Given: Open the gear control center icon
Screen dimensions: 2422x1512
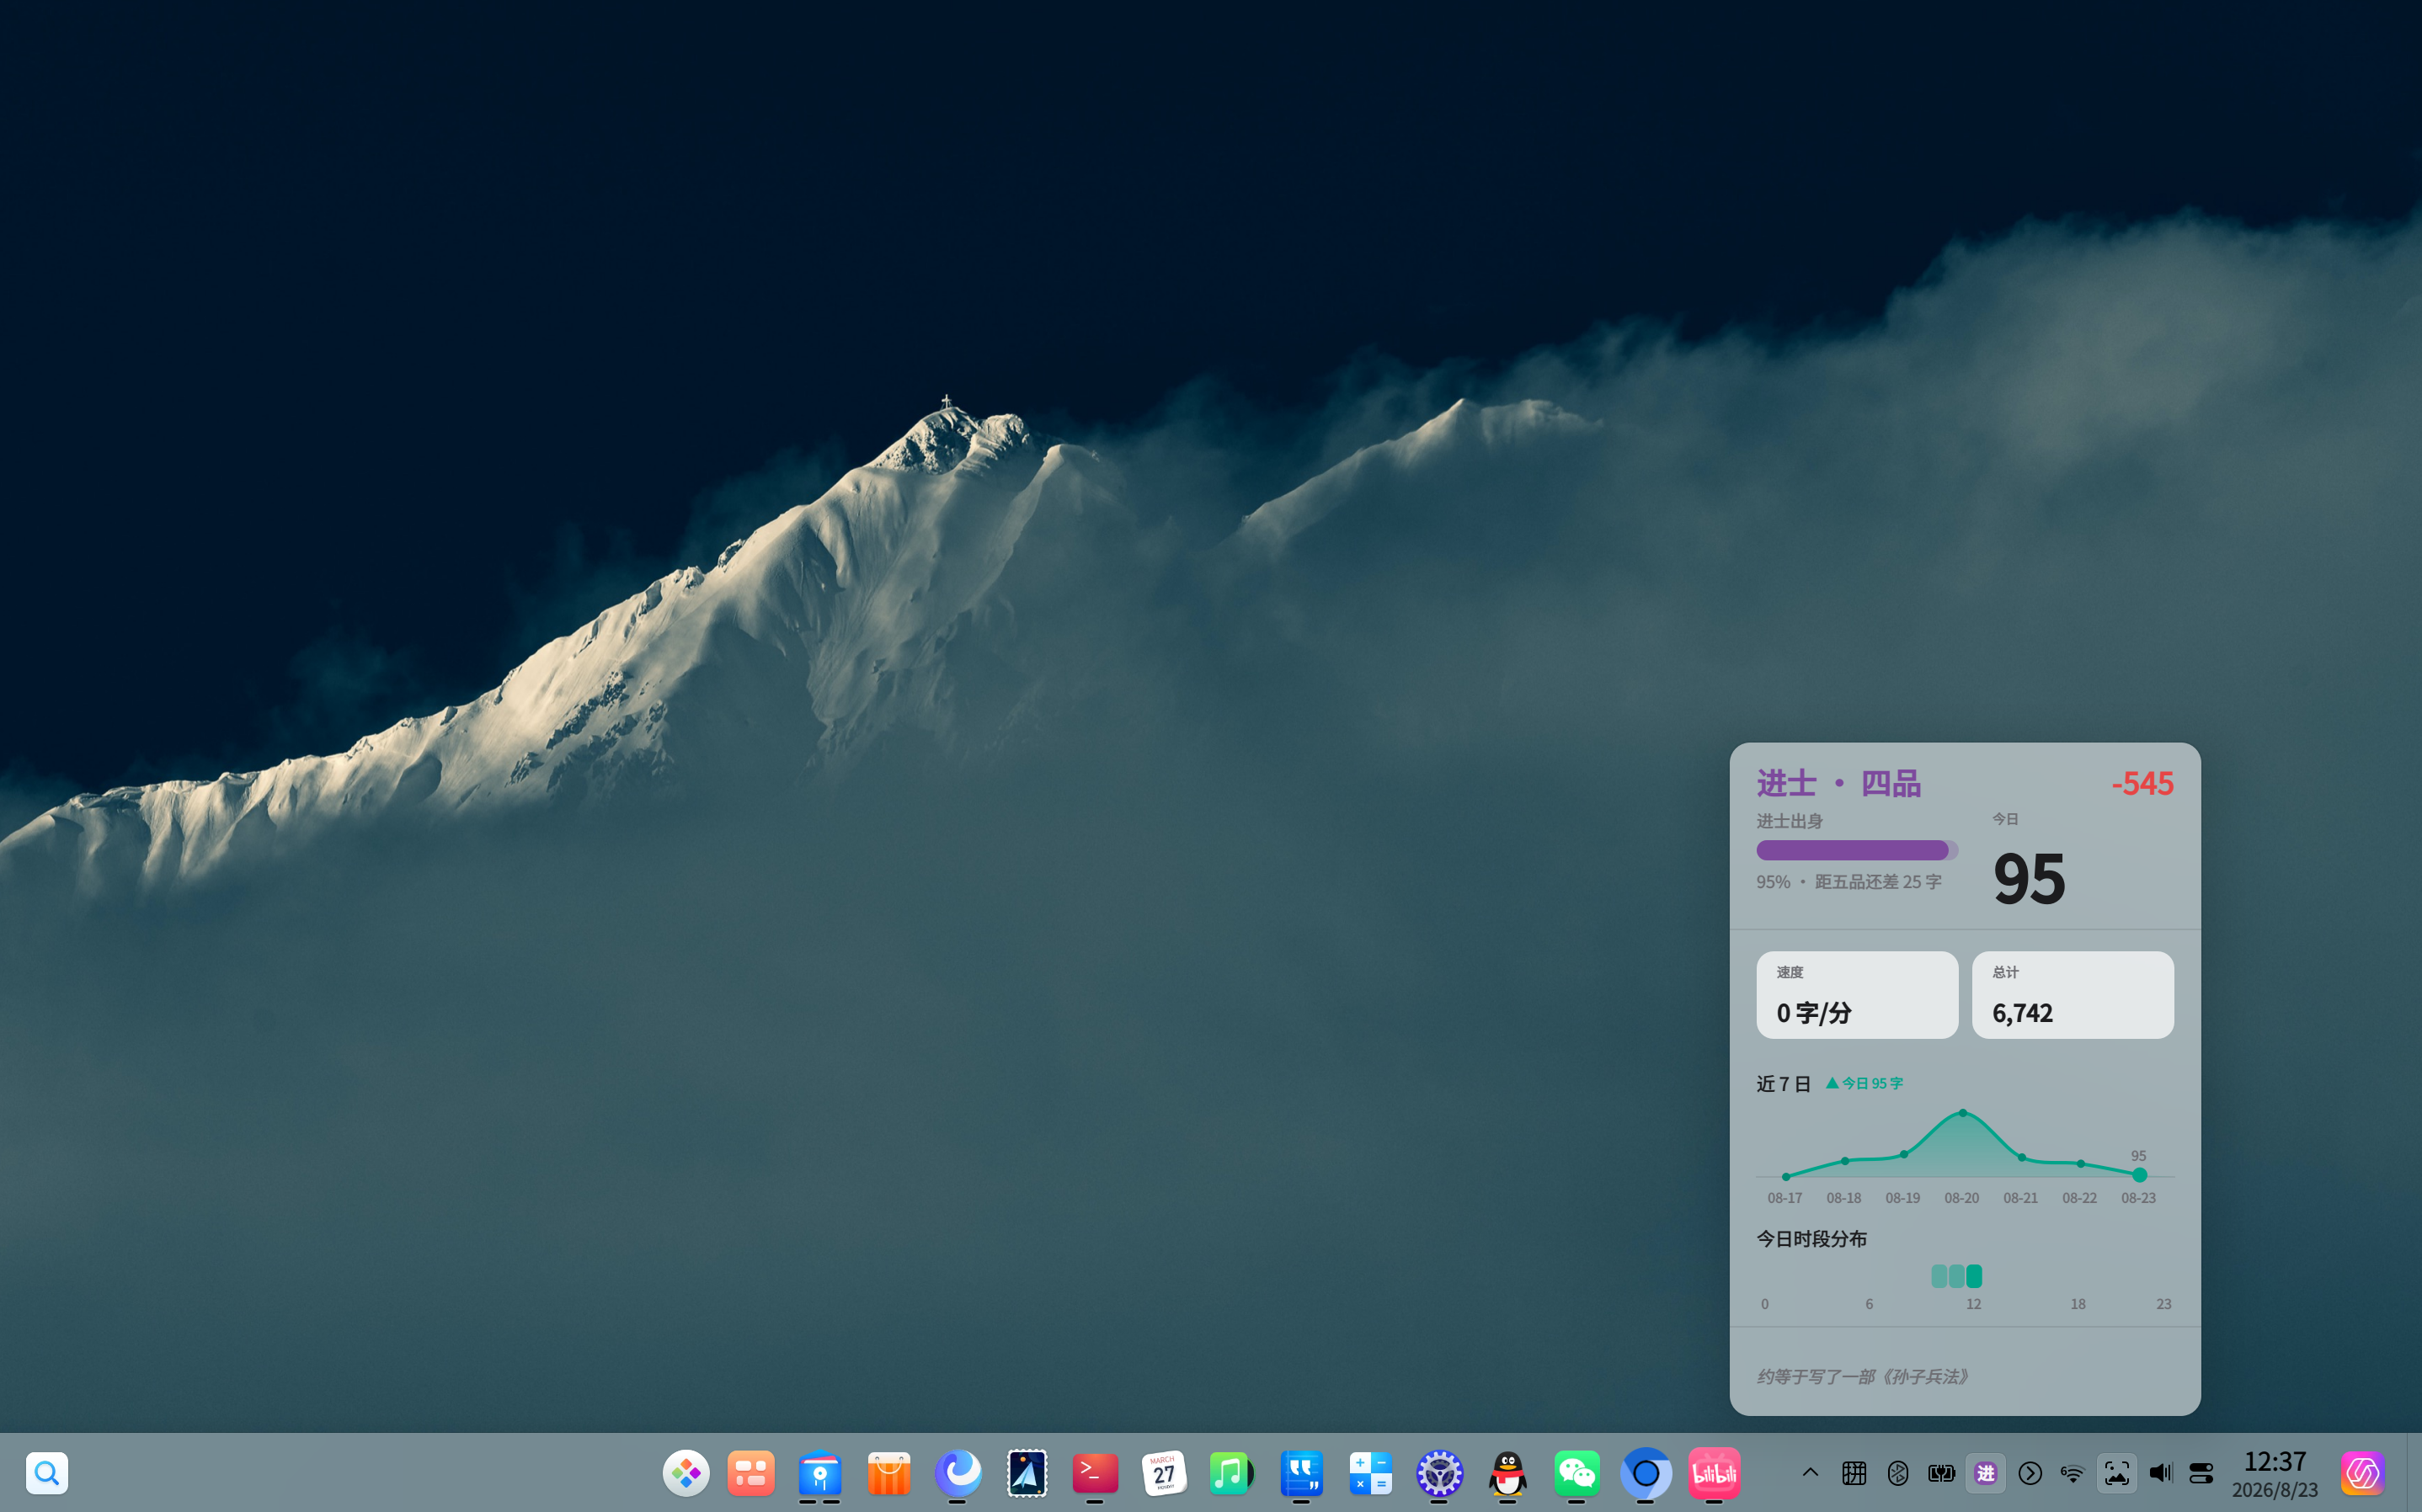Looking at the screenshot, I should (1439, 1473).
